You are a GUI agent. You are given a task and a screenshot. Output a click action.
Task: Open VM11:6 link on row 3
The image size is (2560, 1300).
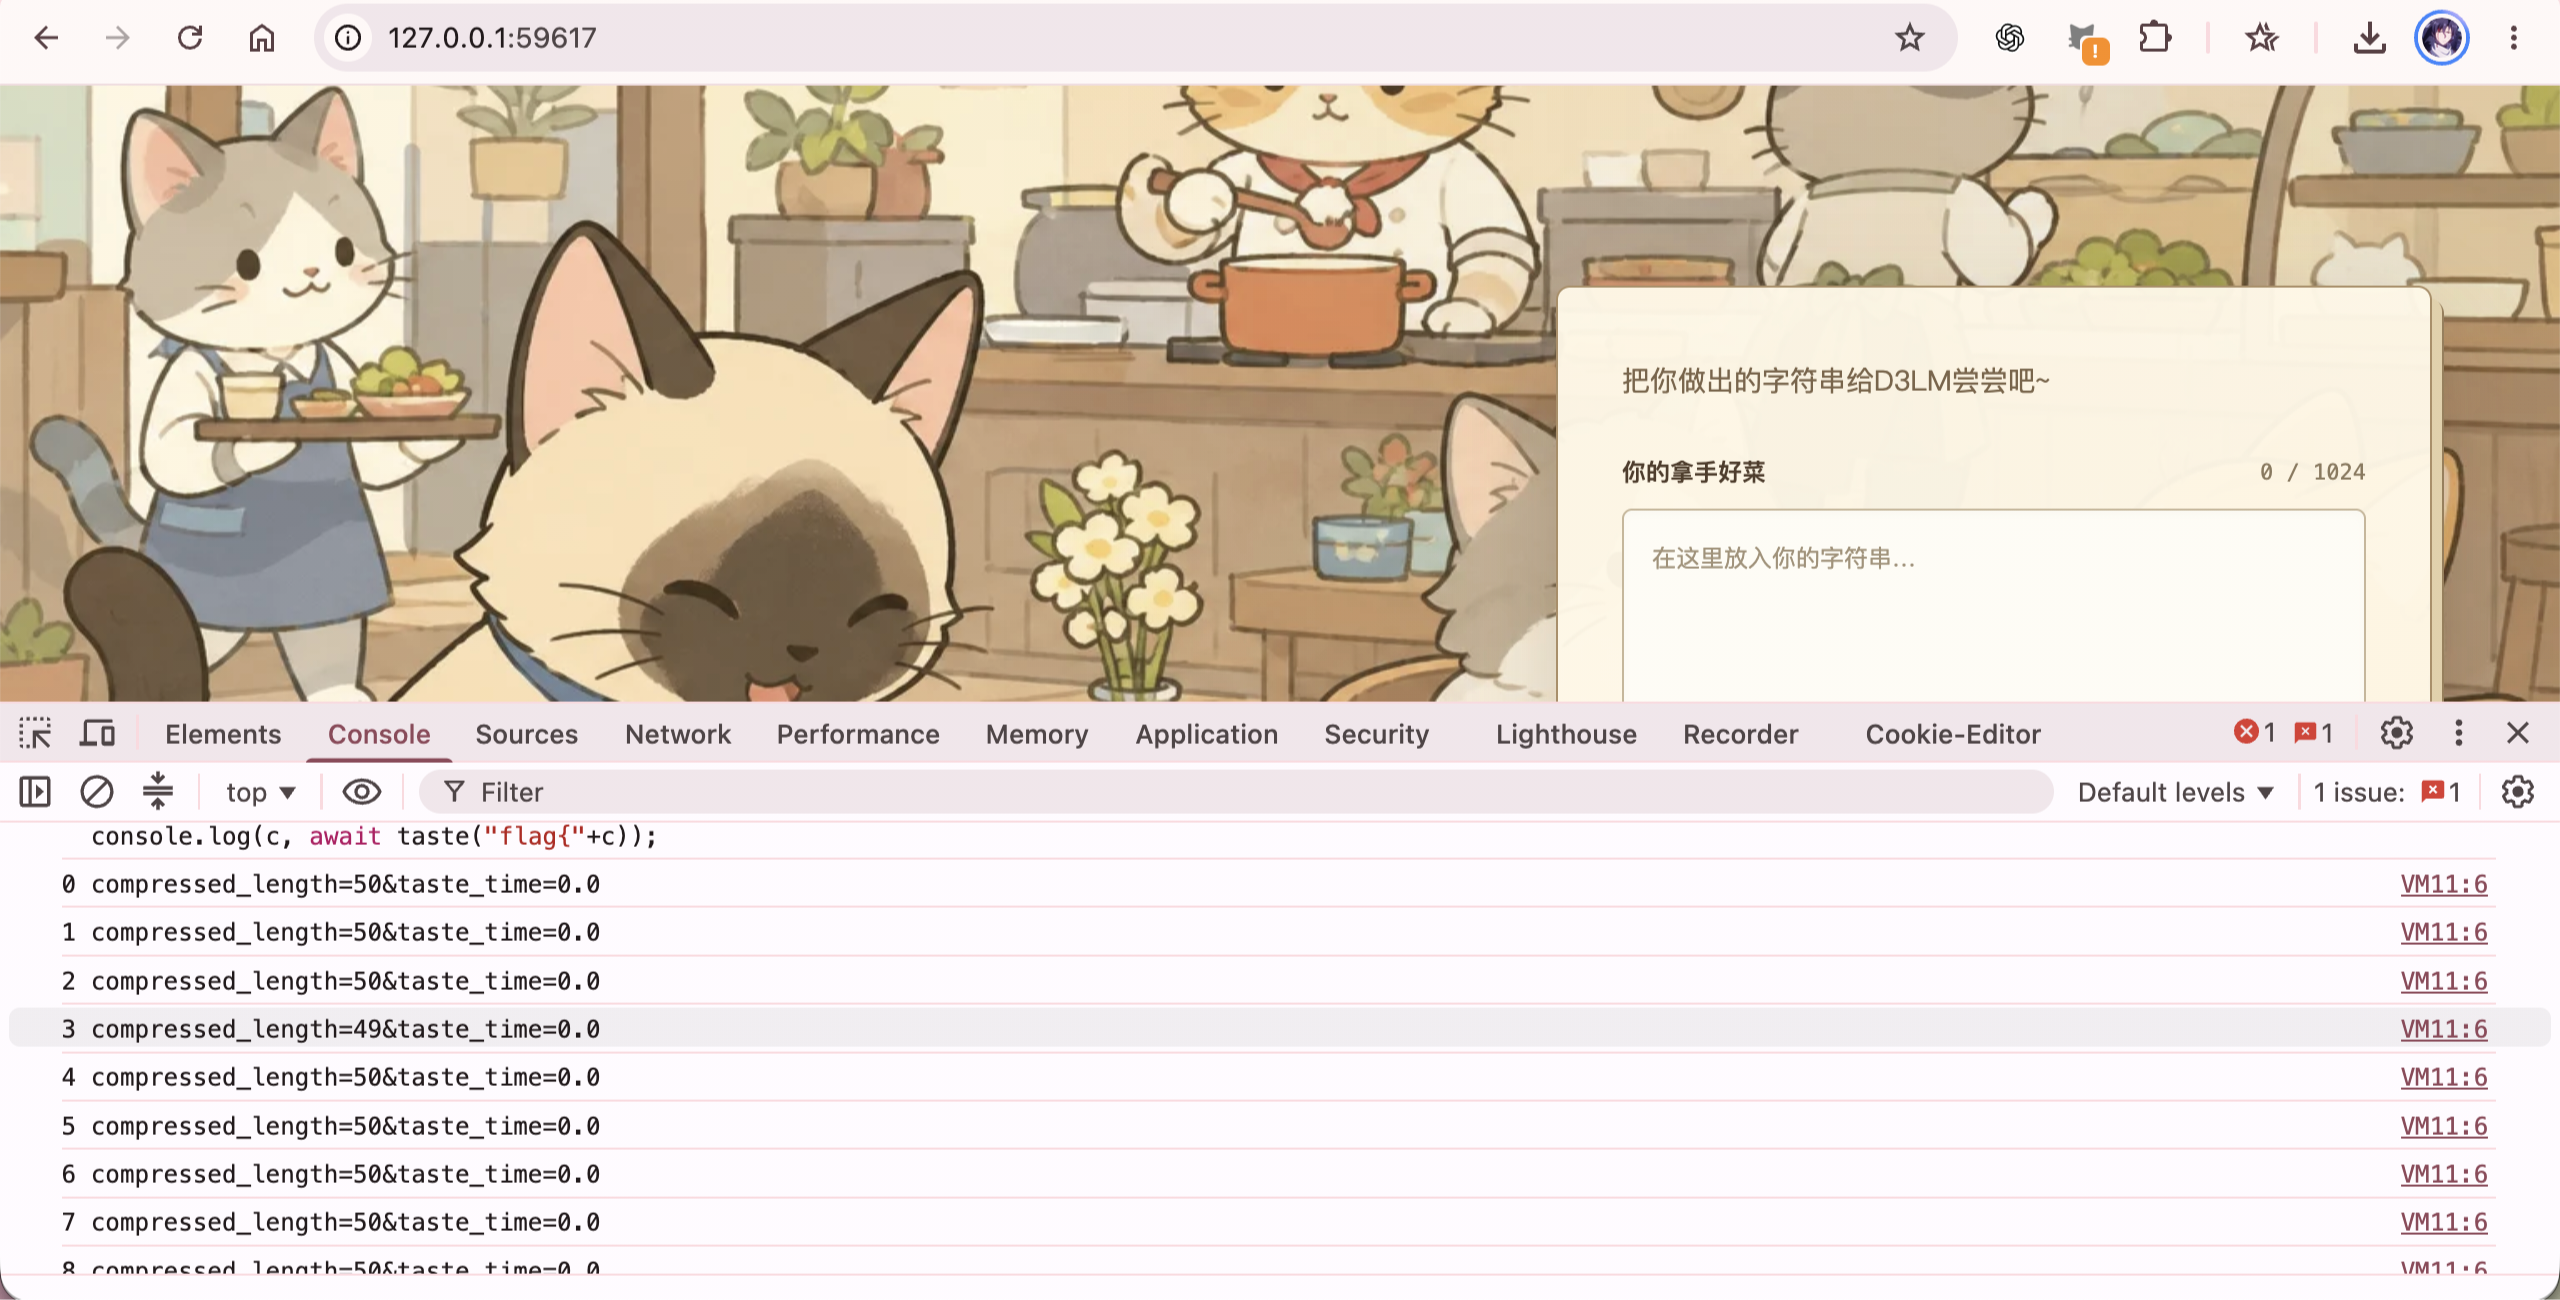click(x=2443, y=1029)
